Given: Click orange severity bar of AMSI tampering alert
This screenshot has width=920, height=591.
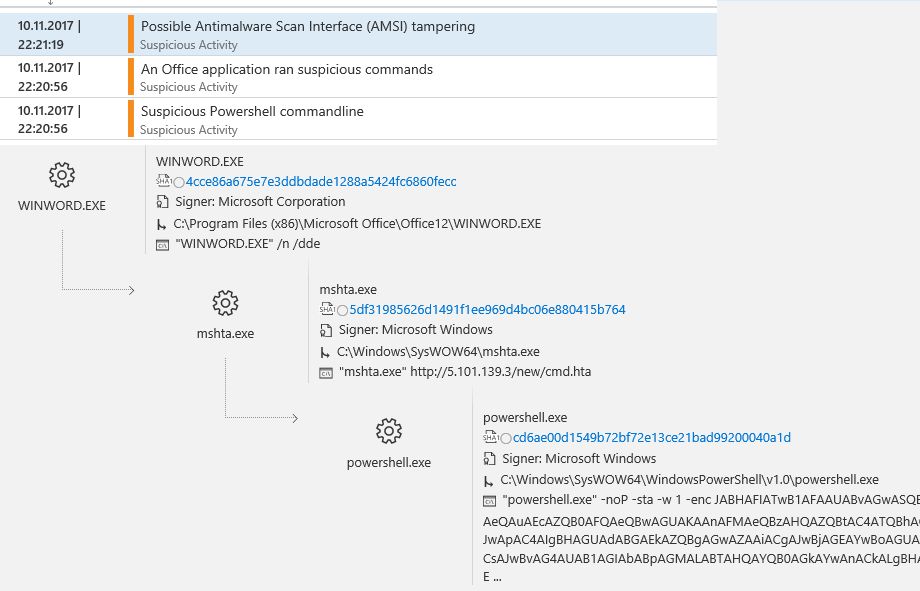Looking at the screenshot, I should (x=131, y=34).
